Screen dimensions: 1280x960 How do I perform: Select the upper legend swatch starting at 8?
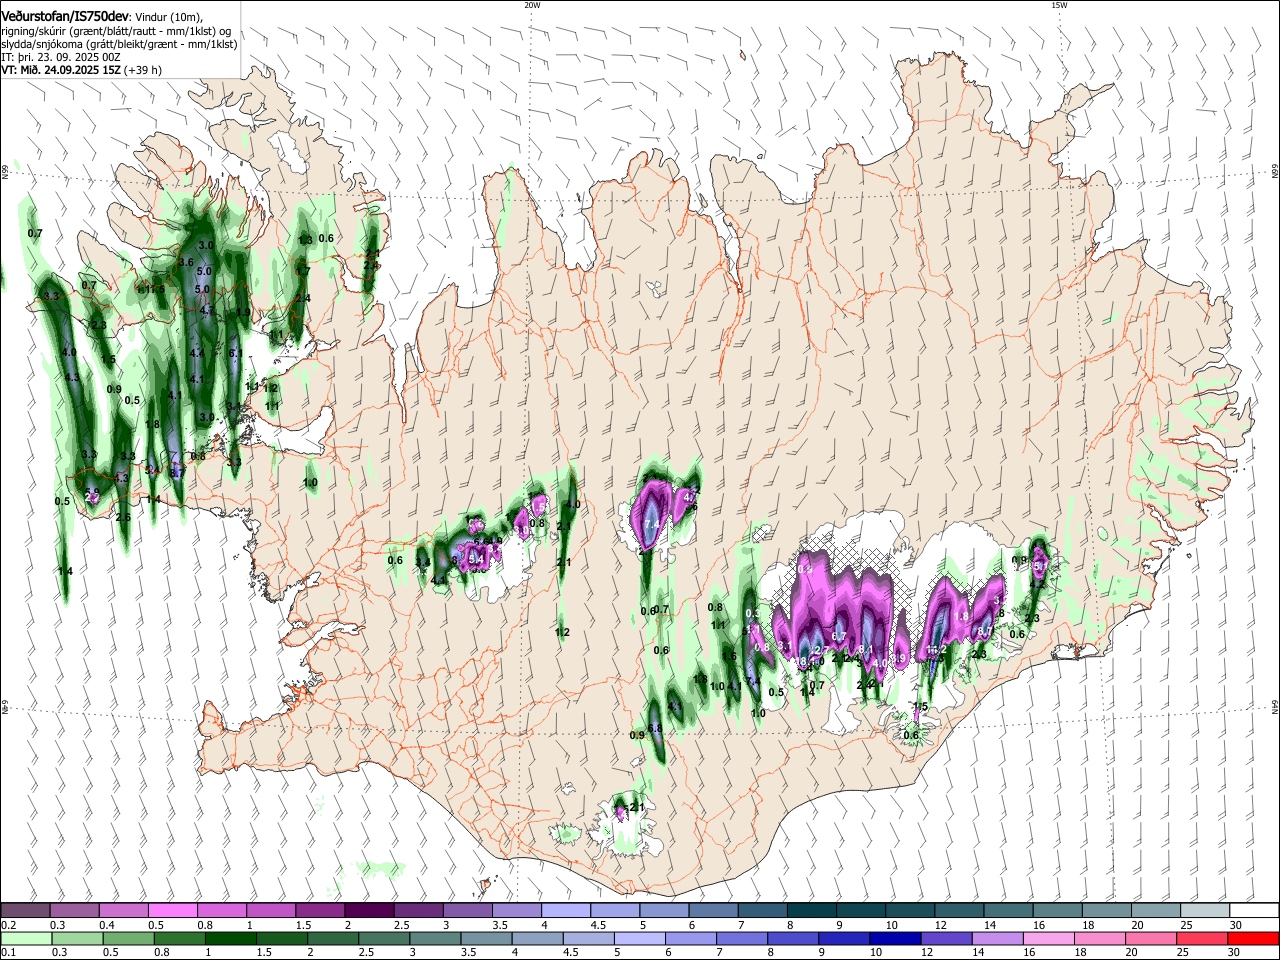pyautogui.click(x=810, y=910)
